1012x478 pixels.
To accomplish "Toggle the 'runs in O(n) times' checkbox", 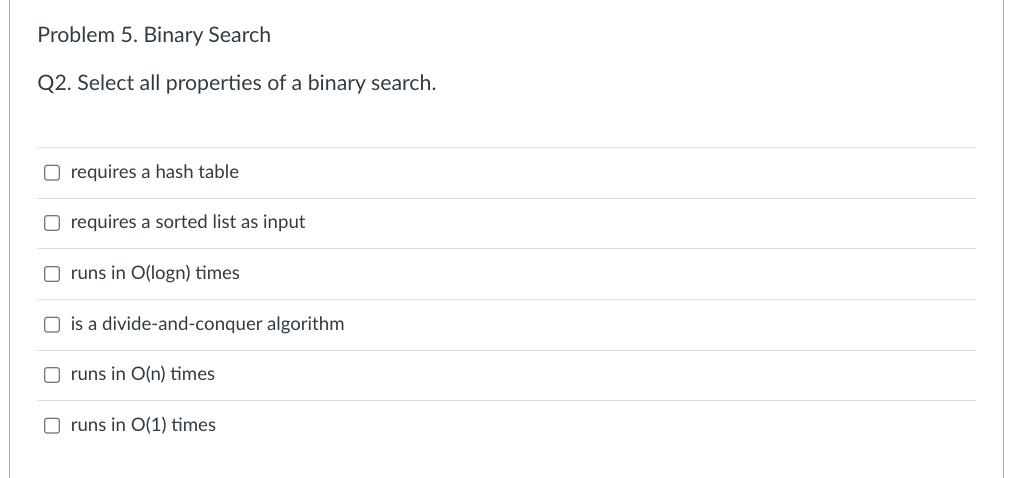I will click(51, 374).
